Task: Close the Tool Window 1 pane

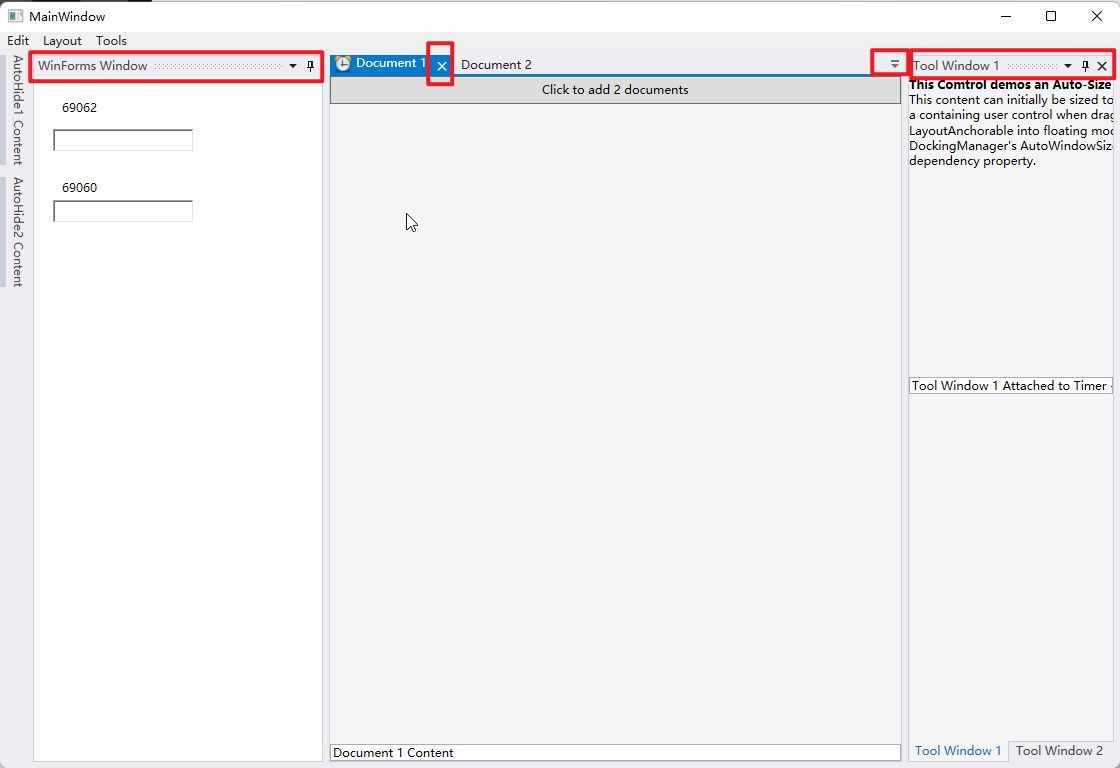Action: pyautogui.click(x=1103, y=65)
